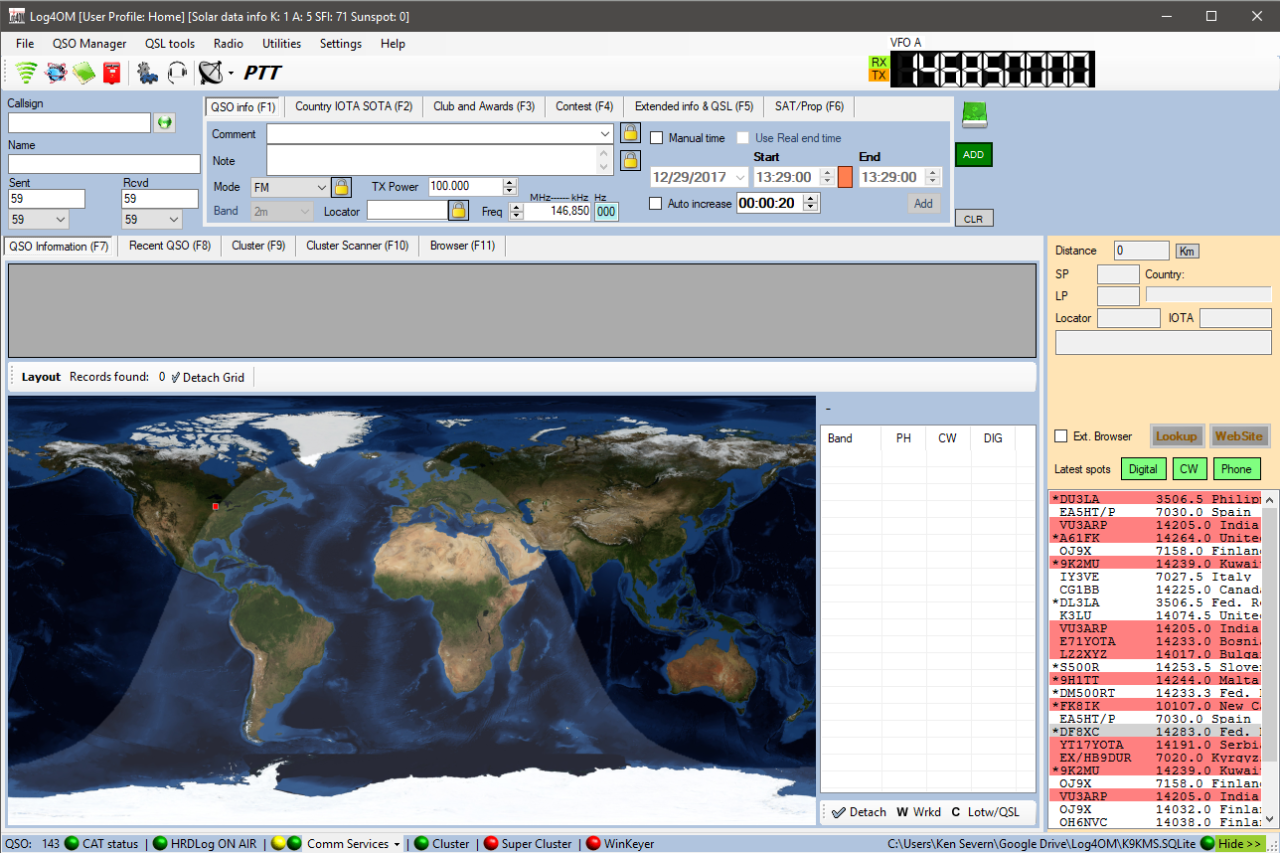
Task: Toggle the Digital spots filter
Action: 1143,469
